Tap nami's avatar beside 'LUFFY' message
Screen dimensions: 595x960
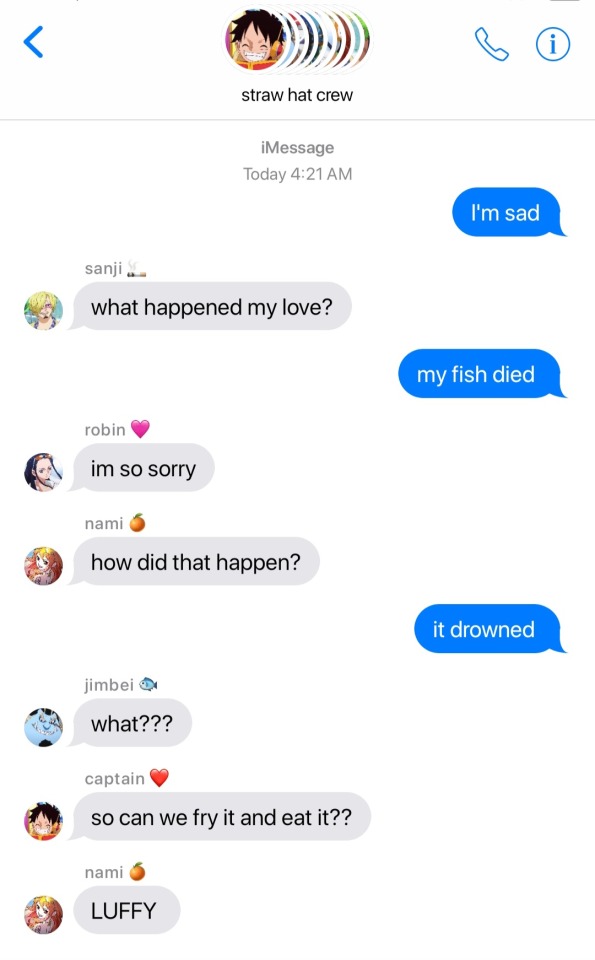point(43,915)
